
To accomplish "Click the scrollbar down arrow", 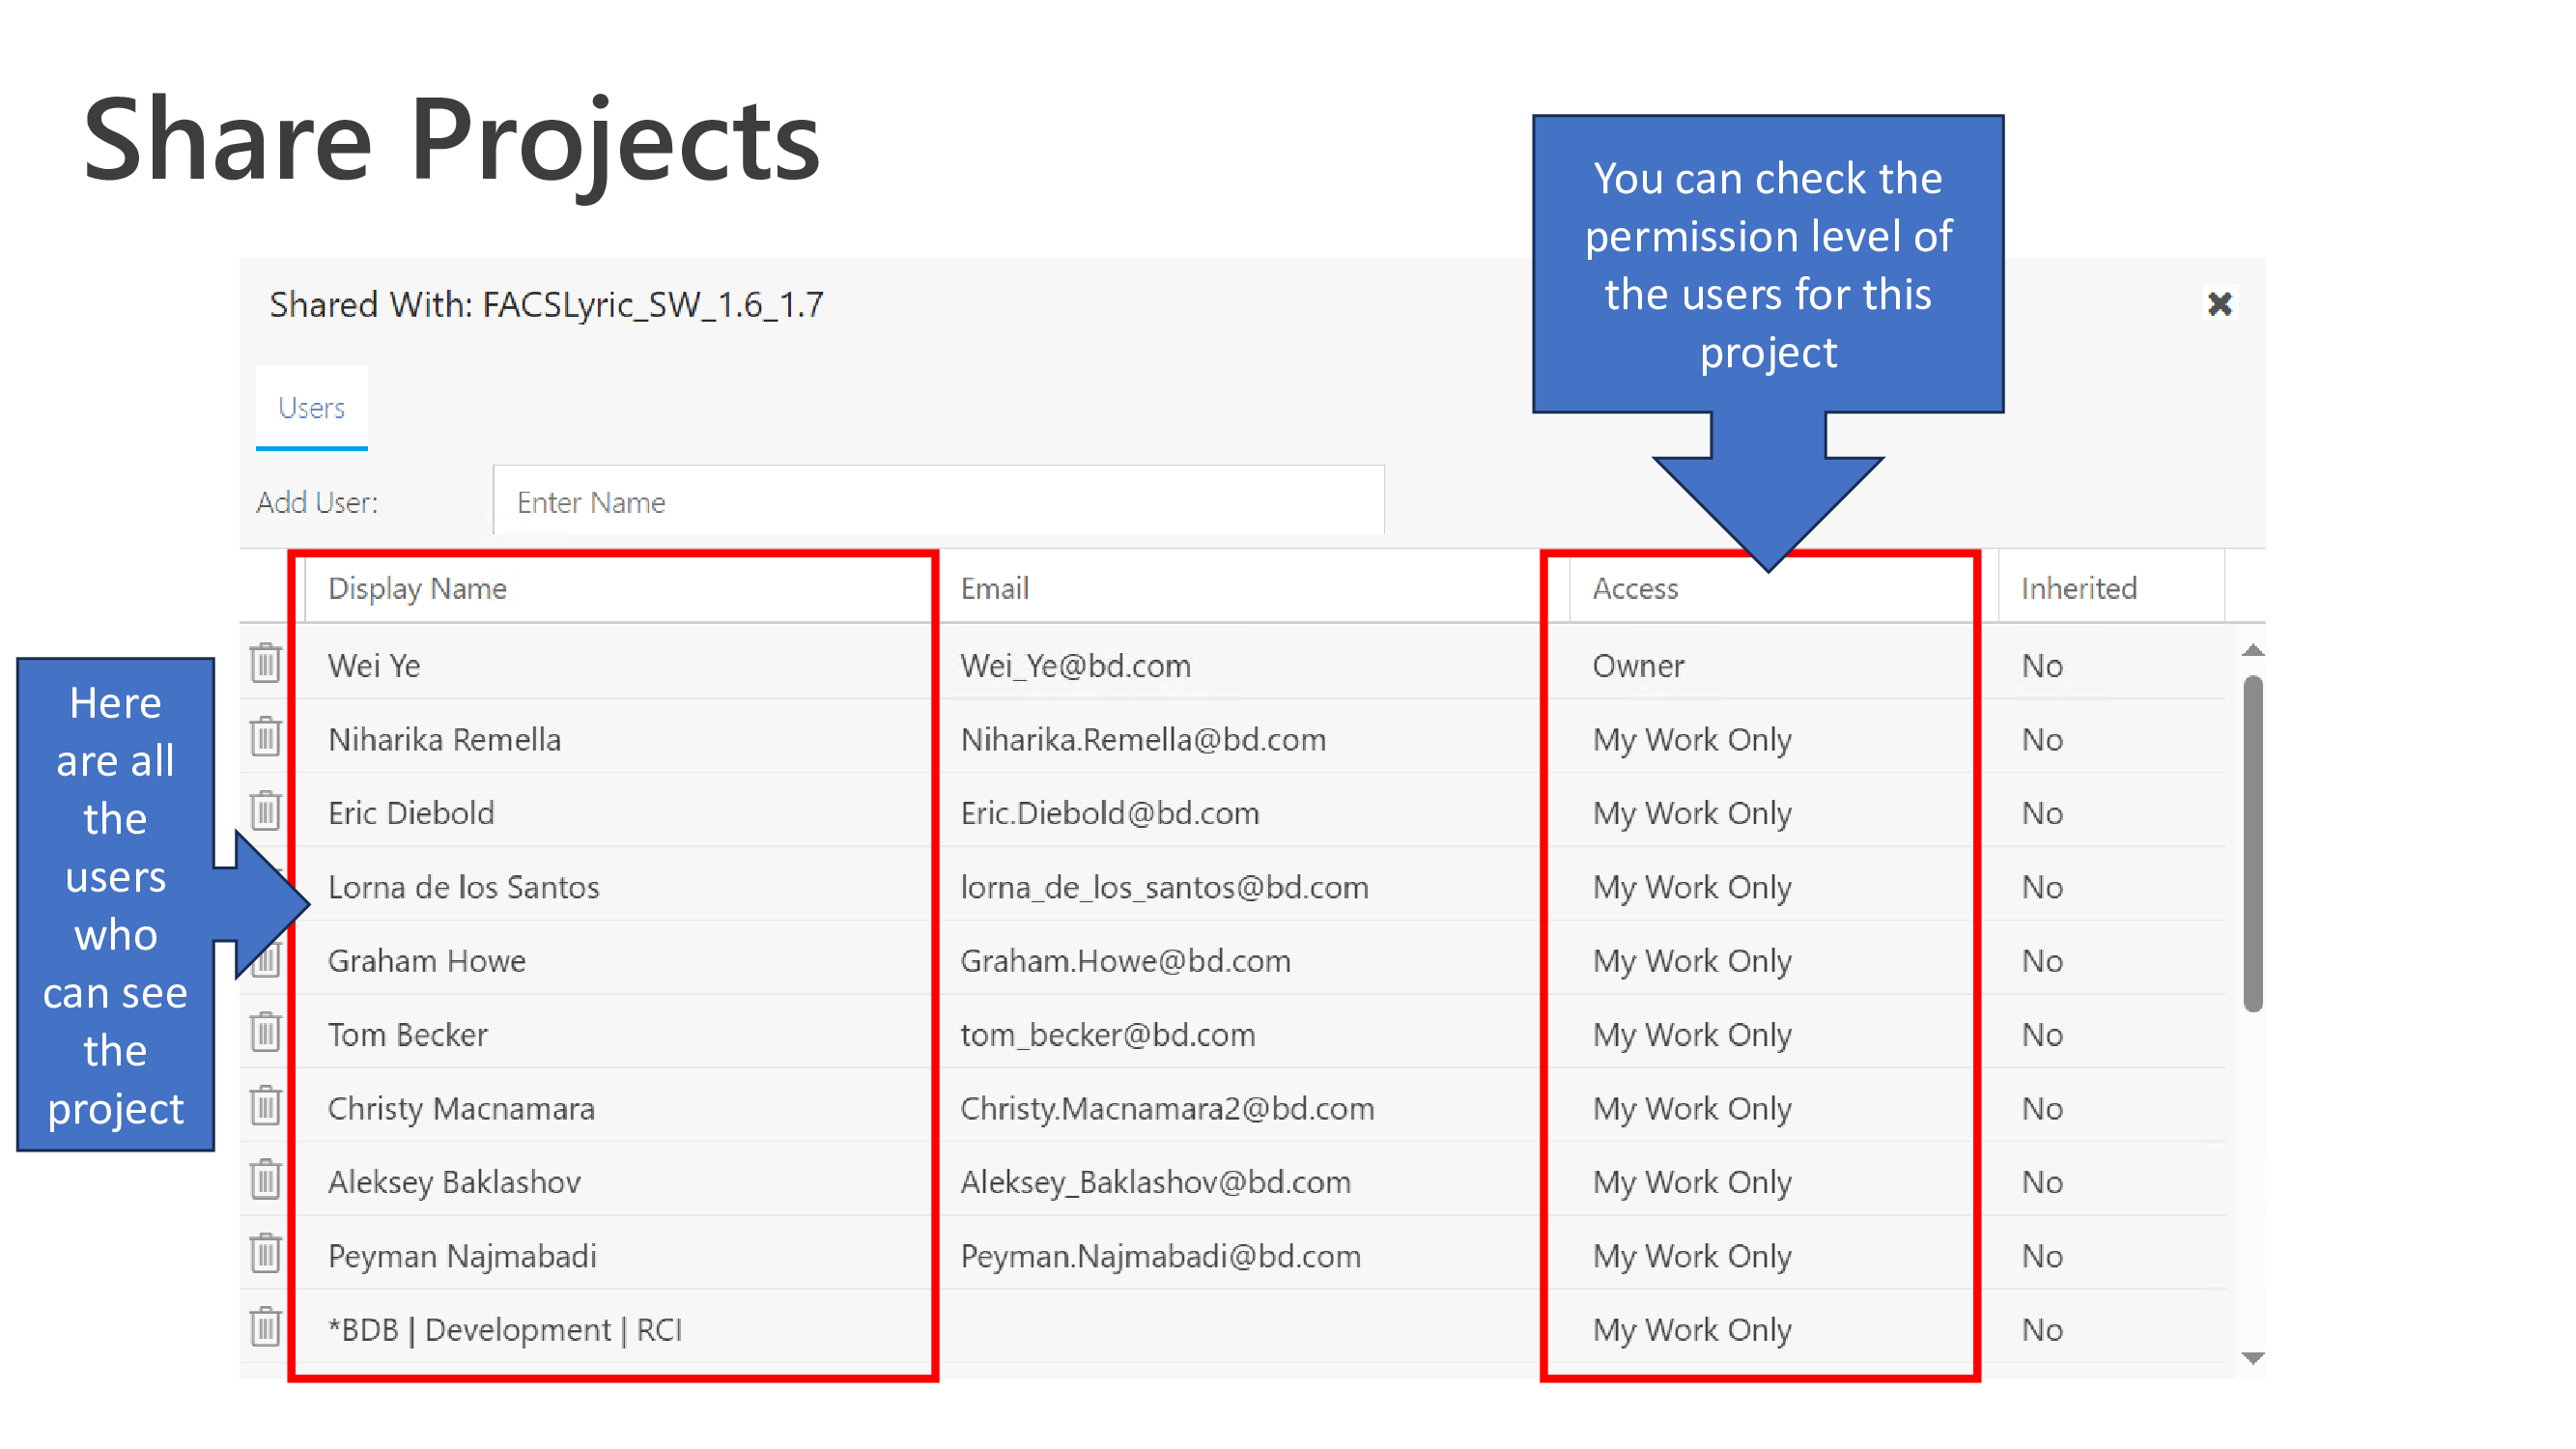I will [2252, 1358].
